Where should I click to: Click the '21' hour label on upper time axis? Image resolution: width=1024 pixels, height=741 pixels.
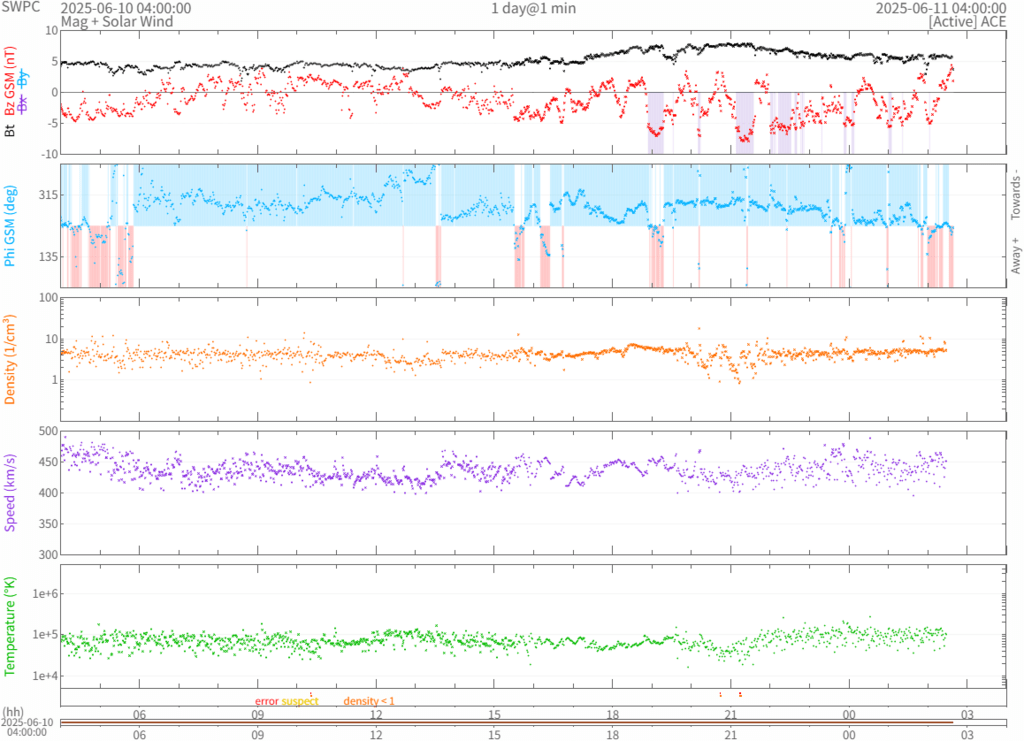tap(731, 714)
